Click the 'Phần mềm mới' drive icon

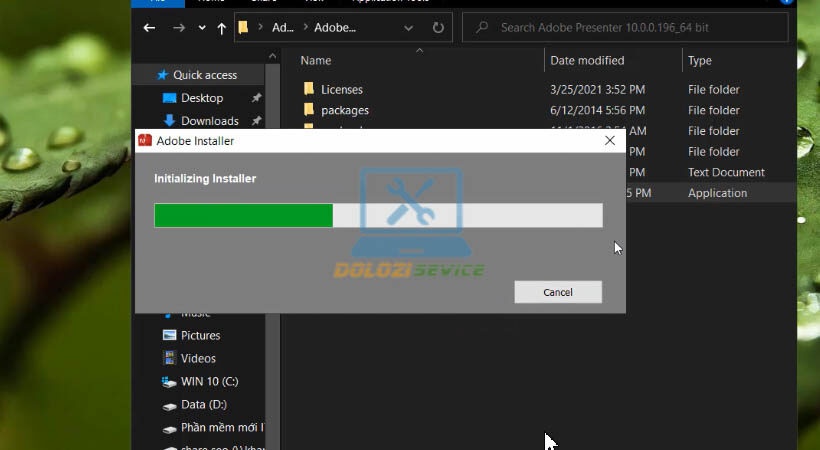tap(169, 429)
